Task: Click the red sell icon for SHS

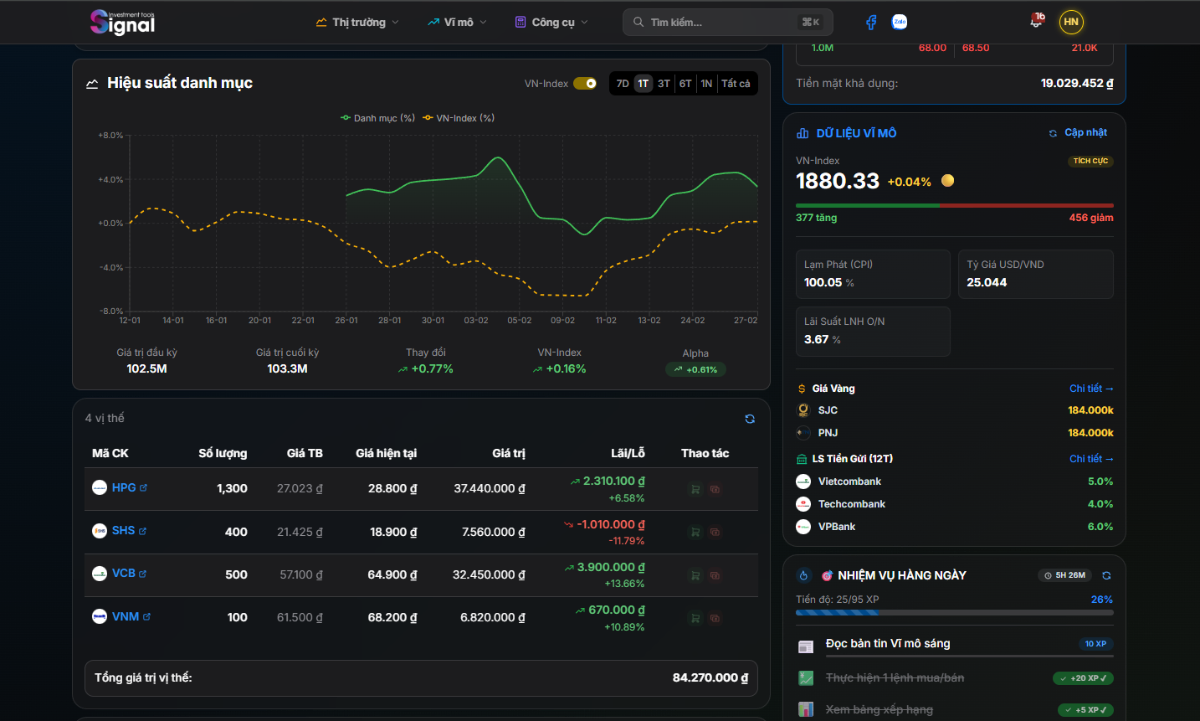Action: pyautogui.click(x=715, y=532)
